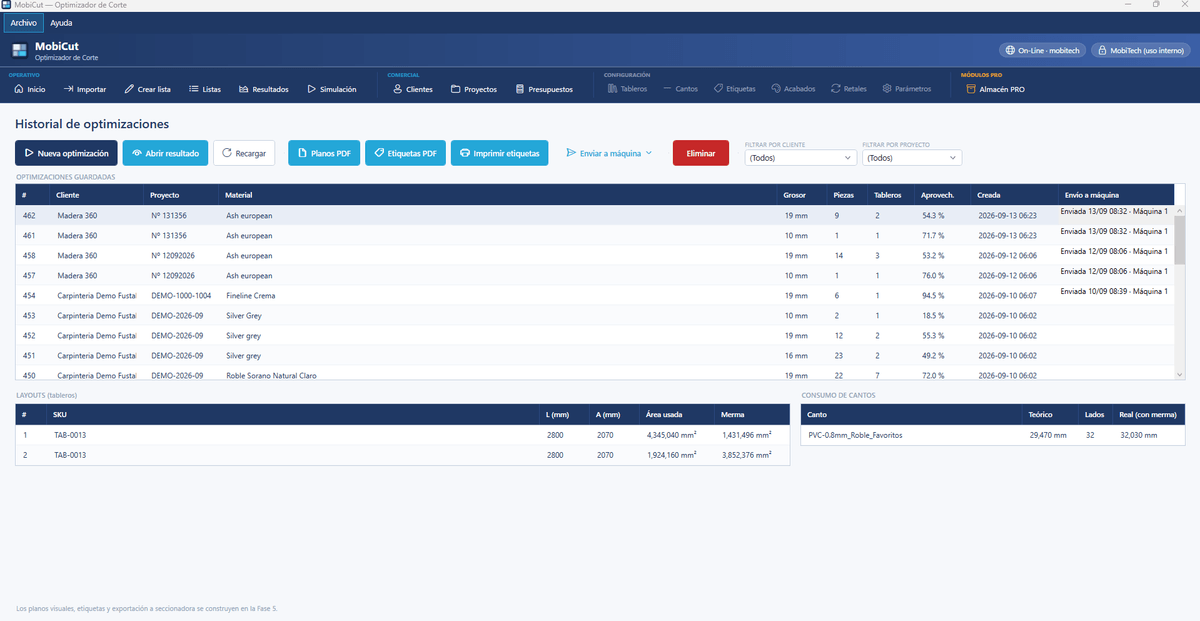Open the Importar section in the navigation bar
1200x621 pixels.
click(85, 89)
